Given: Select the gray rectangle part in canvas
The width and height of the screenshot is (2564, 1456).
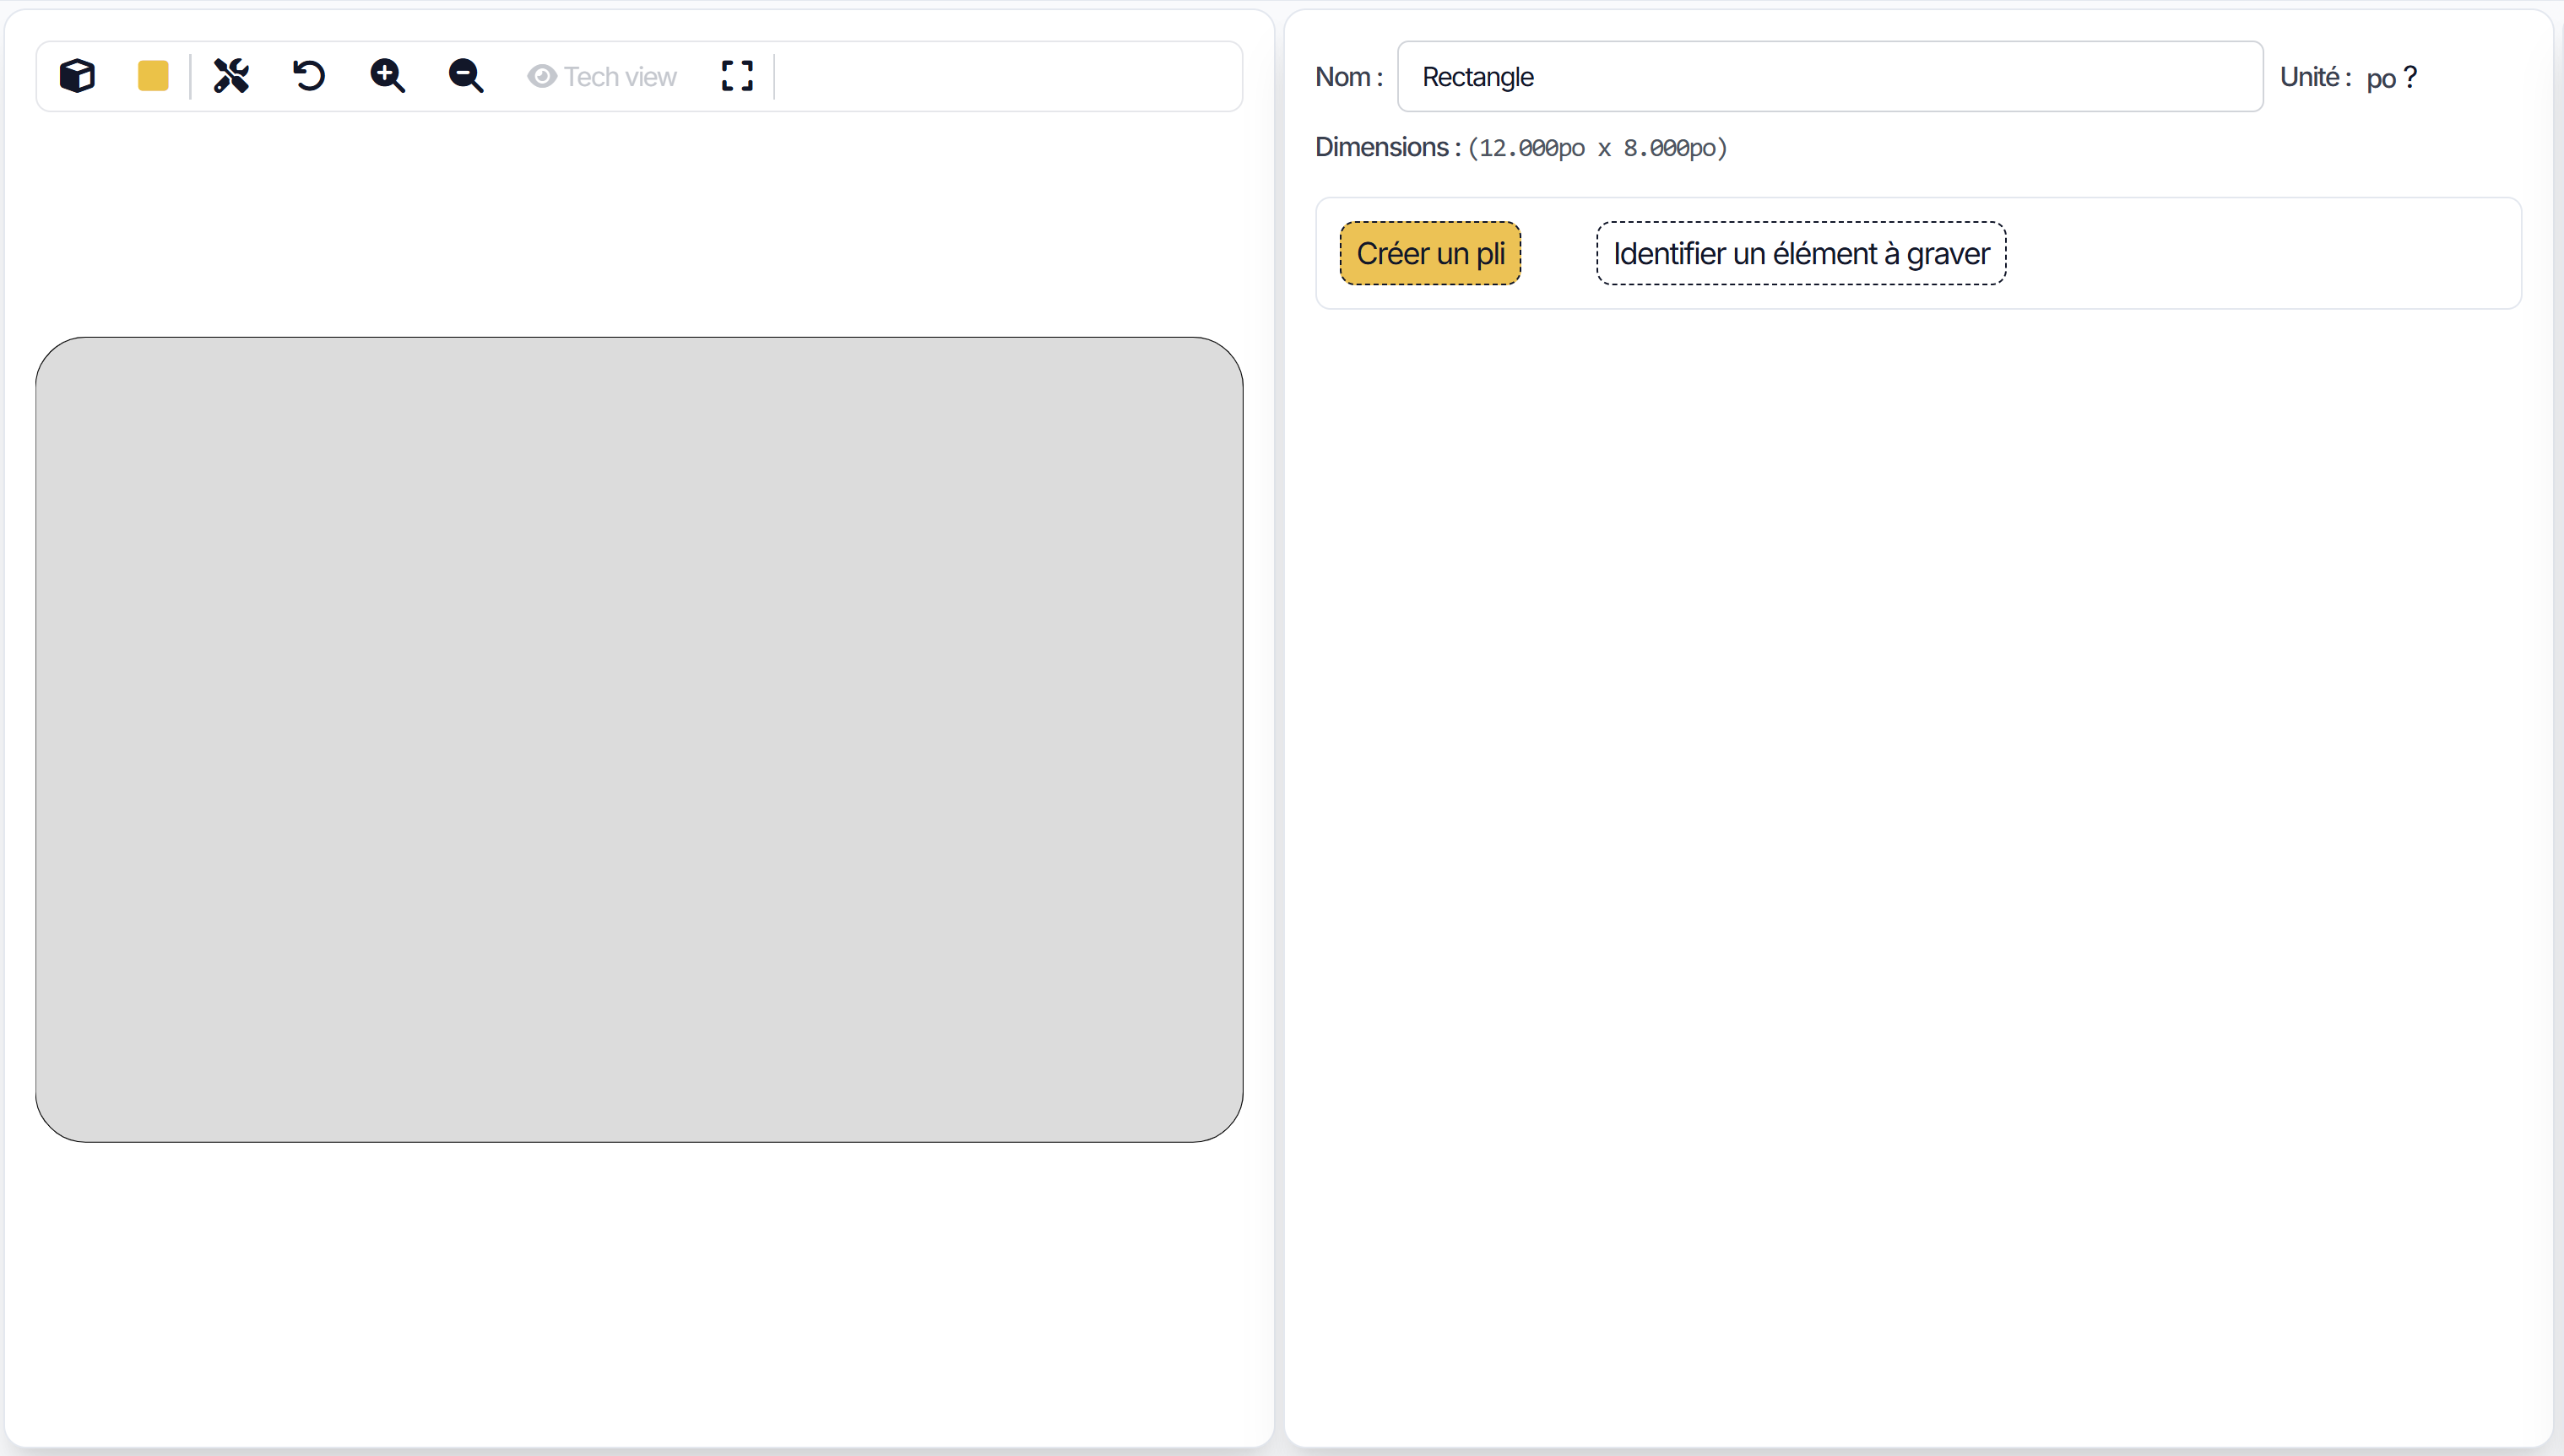Looking at the screenshot, I should [639, 740].
